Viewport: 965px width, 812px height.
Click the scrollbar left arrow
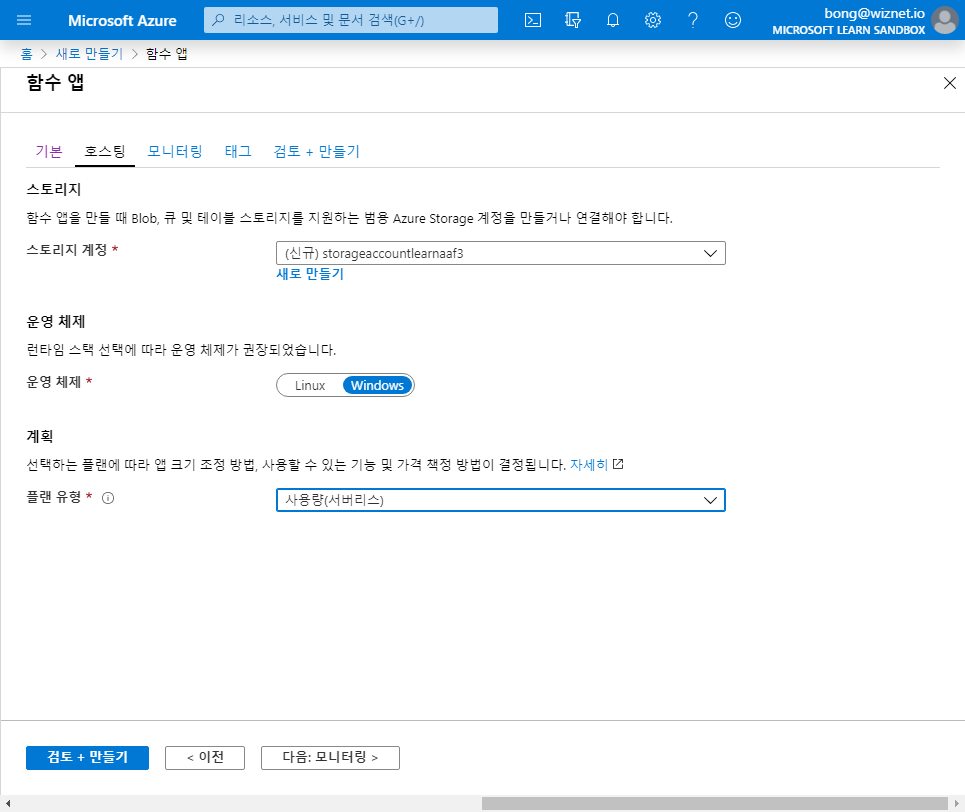coord(7,803)
